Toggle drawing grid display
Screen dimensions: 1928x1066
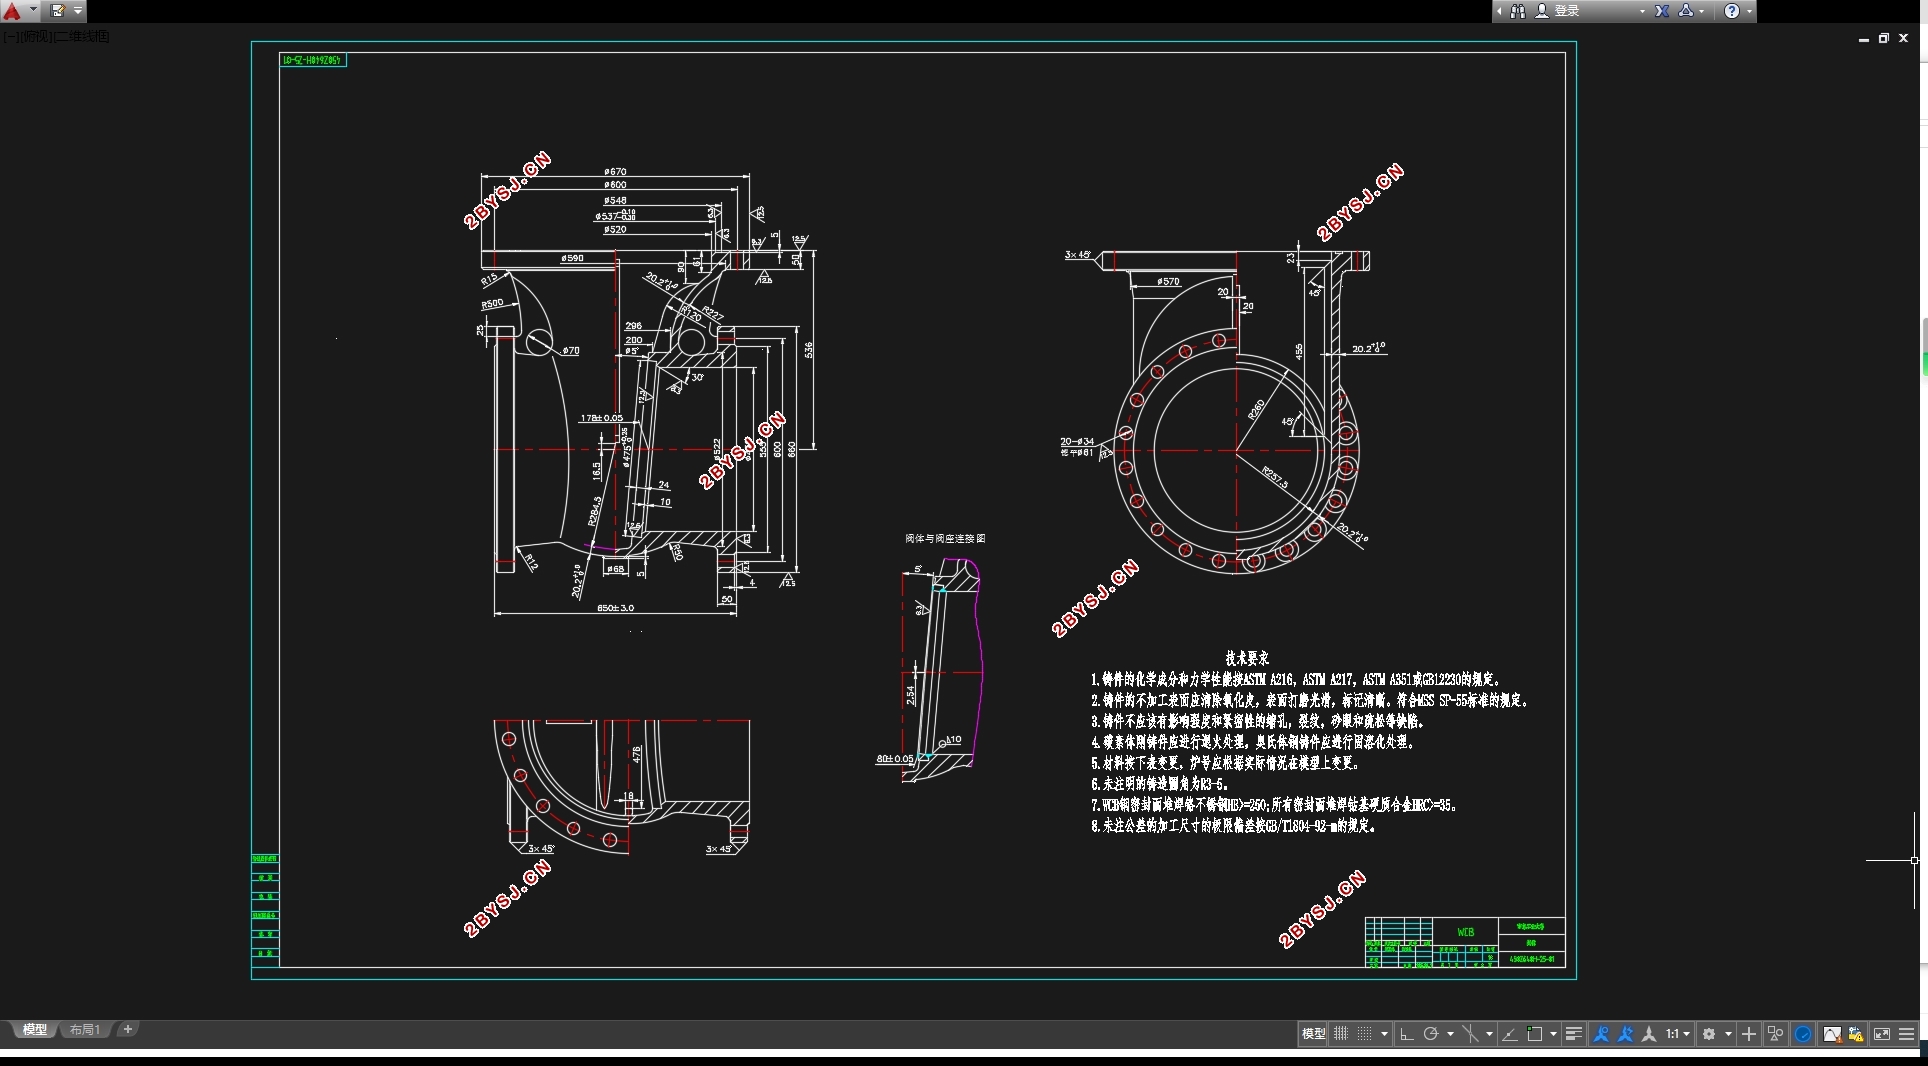point(1341,1034)
